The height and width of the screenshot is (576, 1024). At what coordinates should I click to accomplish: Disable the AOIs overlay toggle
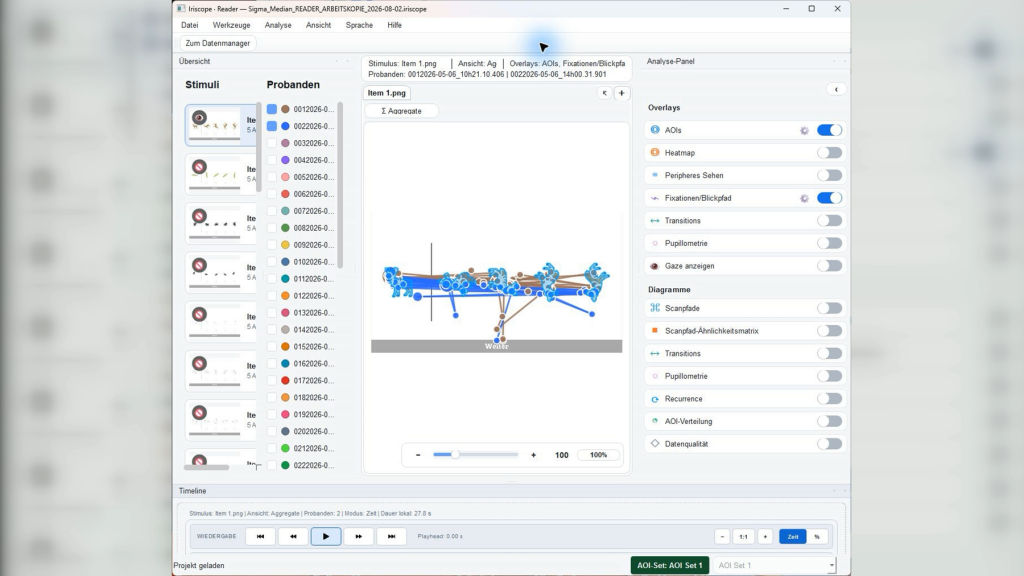click(829, 130)
